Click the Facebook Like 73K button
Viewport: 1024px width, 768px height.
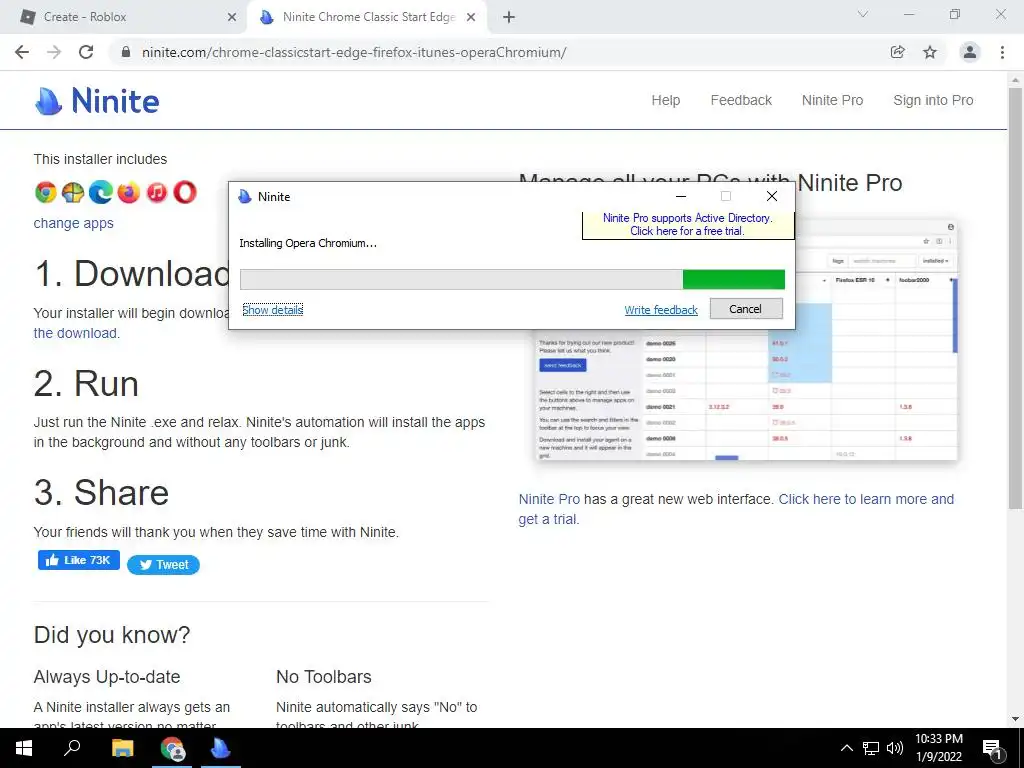coord(79,560)
